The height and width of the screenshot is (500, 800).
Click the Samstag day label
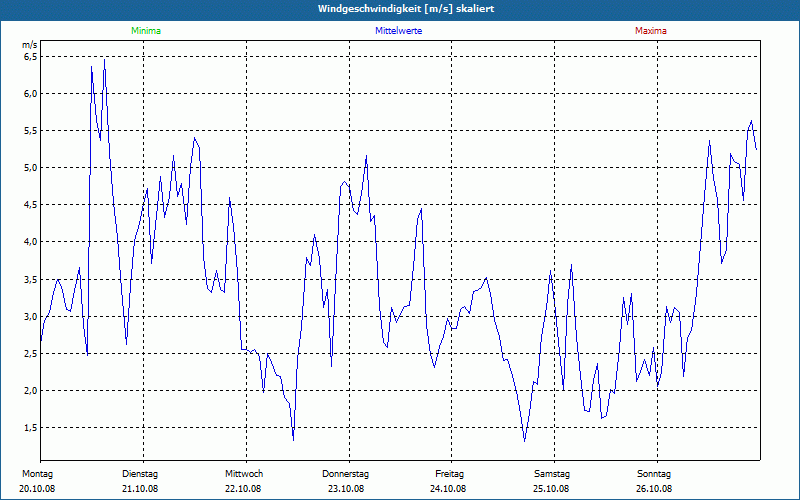[x=552, y=474]
